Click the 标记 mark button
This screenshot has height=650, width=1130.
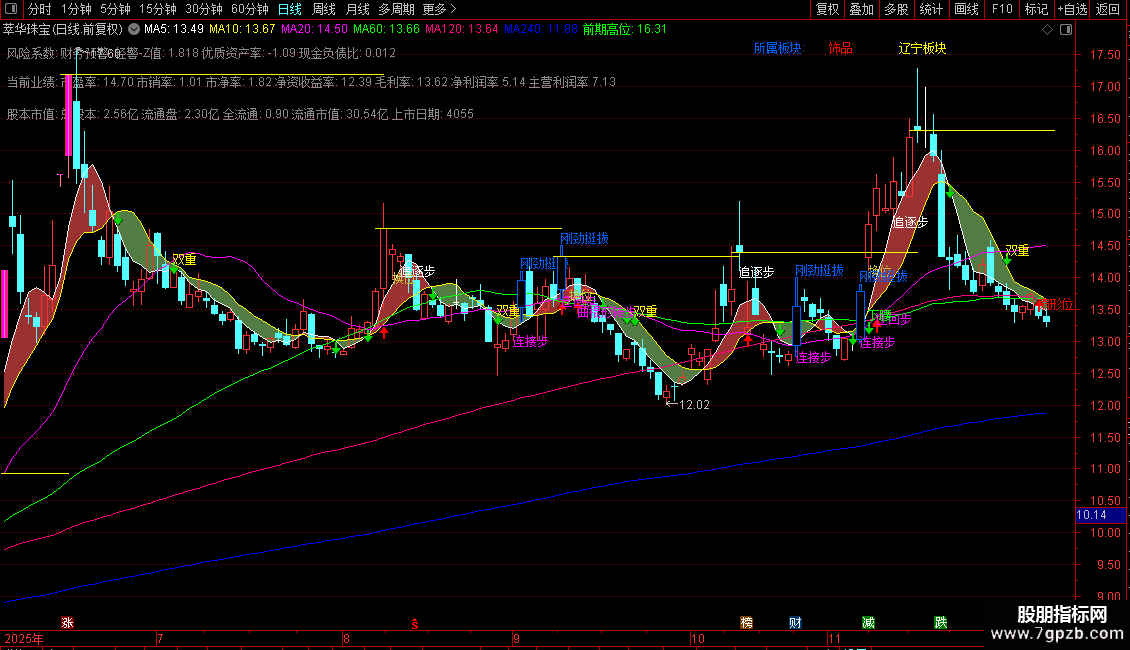click(1036, 9)
